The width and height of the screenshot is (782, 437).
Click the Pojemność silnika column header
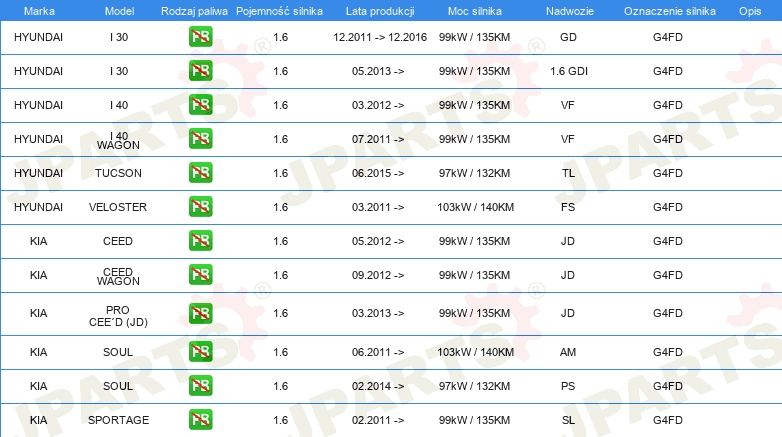pos(279,11)
